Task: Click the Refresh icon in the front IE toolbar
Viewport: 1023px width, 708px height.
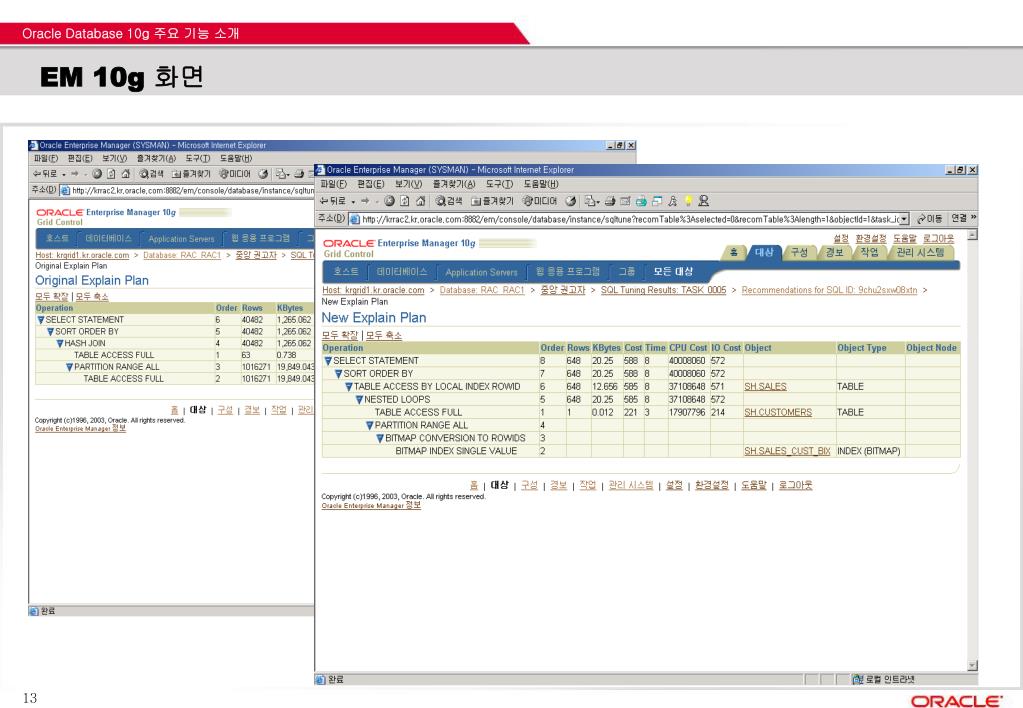Action: (x=405, y=201)
